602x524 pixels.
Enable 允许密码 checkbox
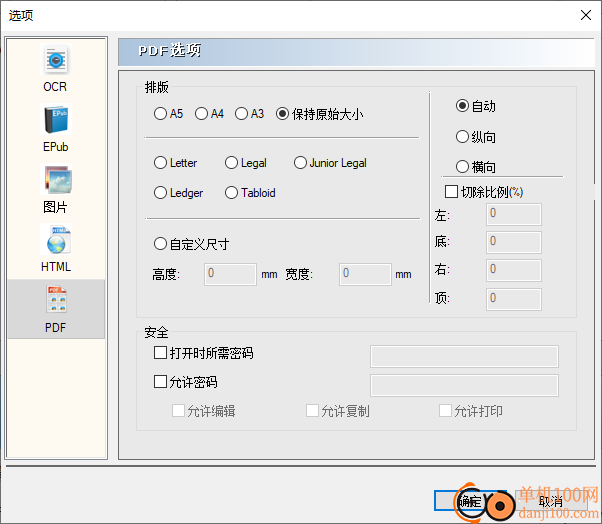tap(160, 382)
